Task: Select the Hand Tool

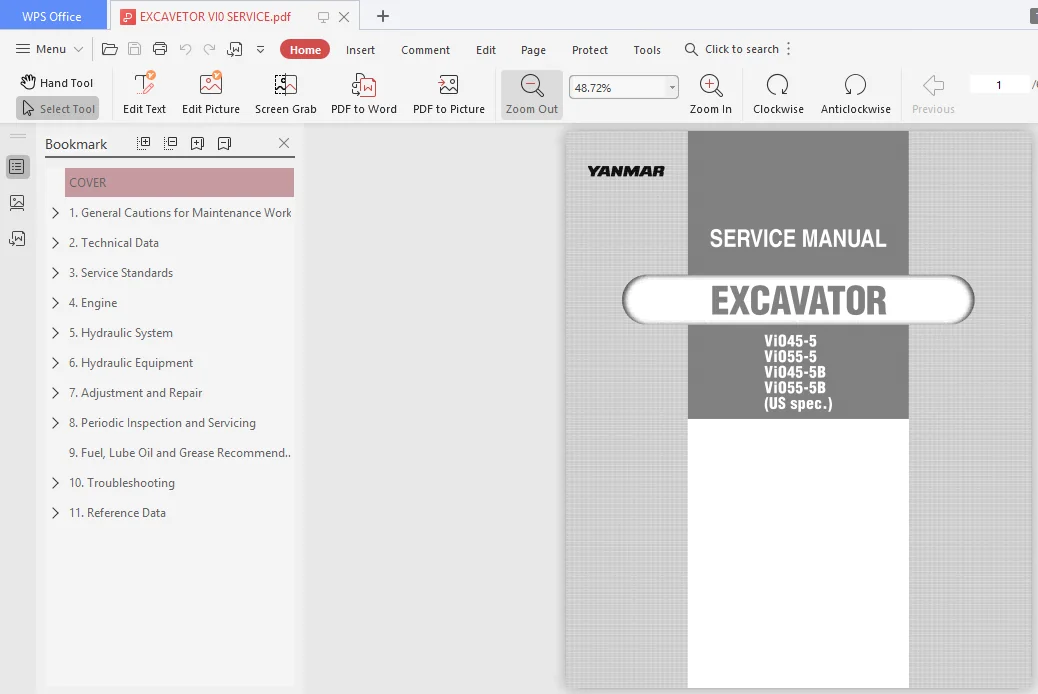Action: 57,83
